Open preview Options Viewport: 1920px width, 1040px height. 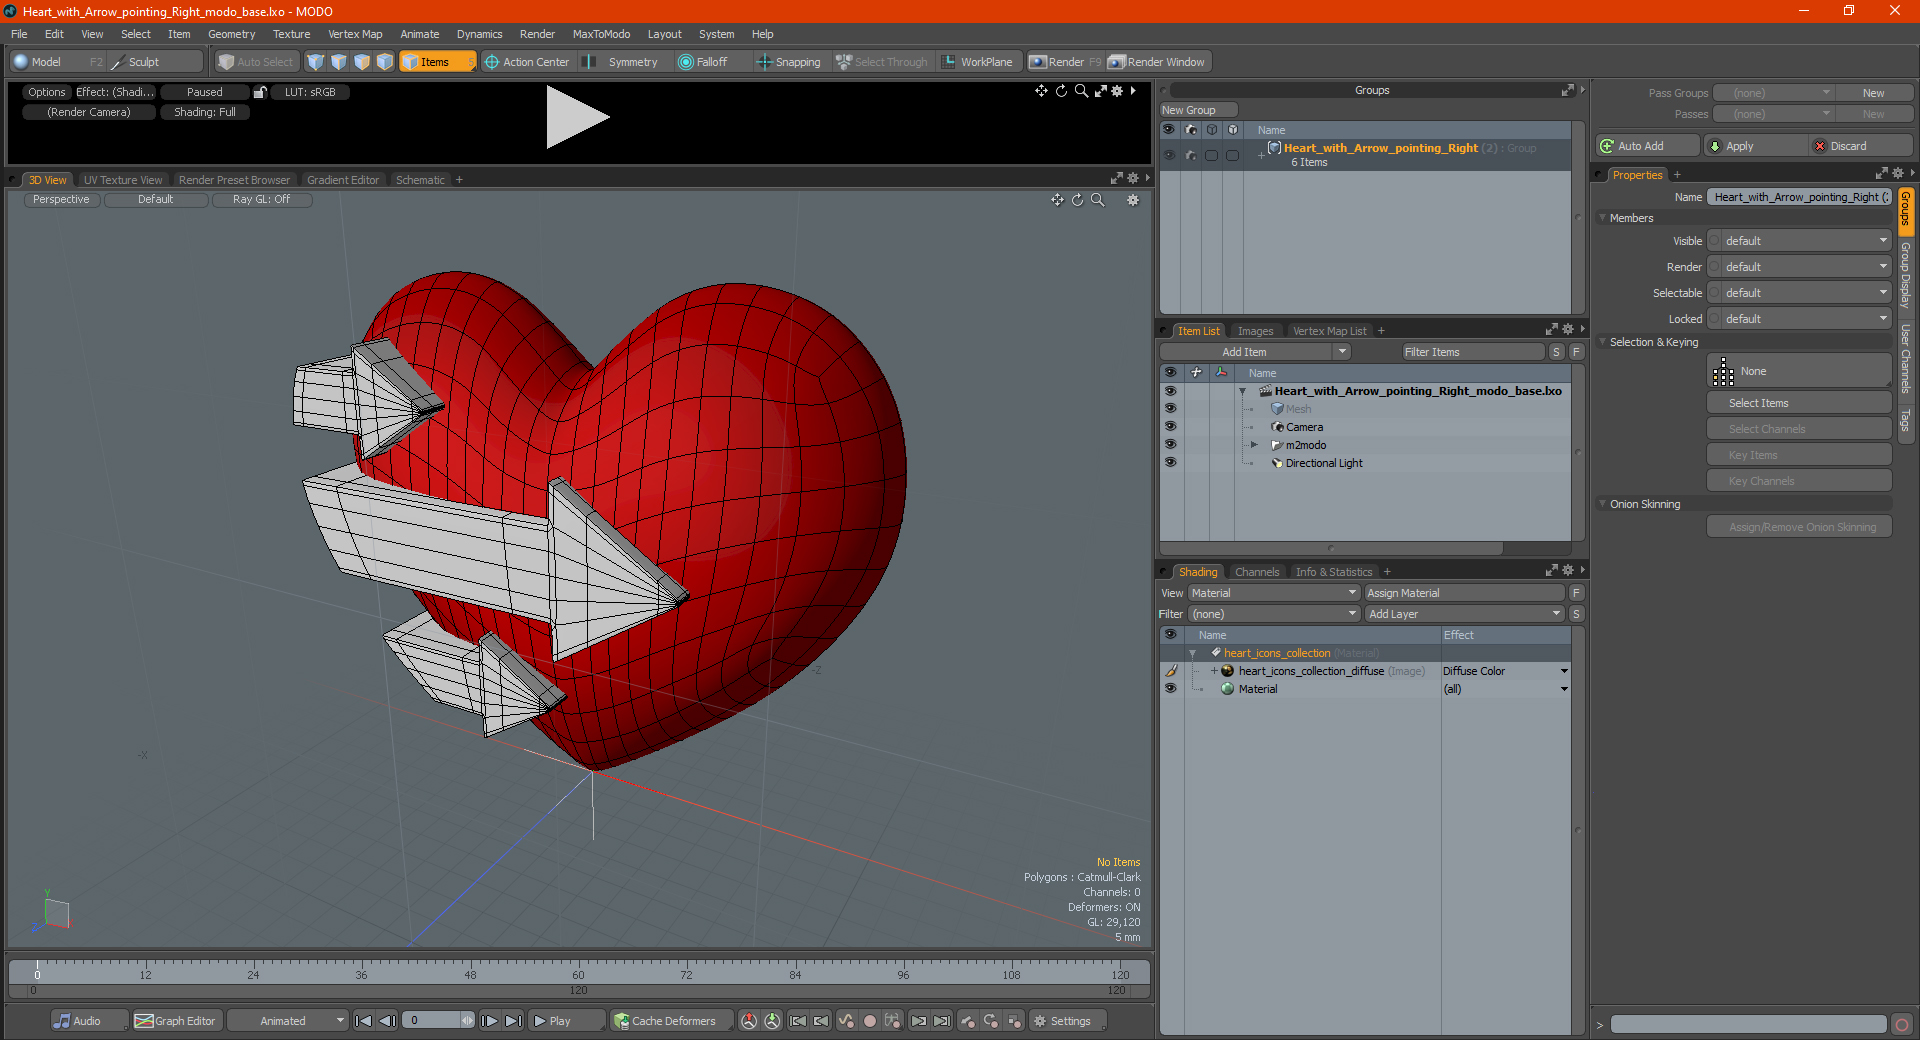point(46,92)
